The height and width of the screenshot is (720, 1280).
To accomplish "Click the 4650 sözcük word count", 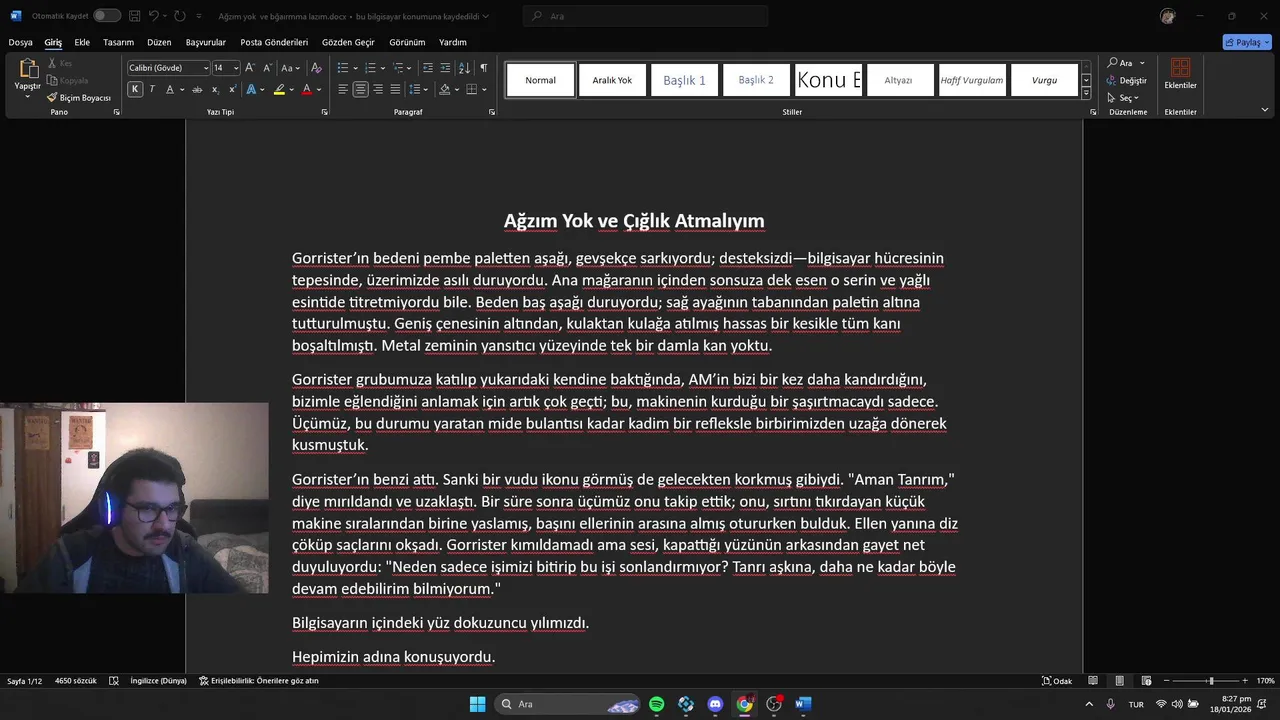I will coord(76,681).
